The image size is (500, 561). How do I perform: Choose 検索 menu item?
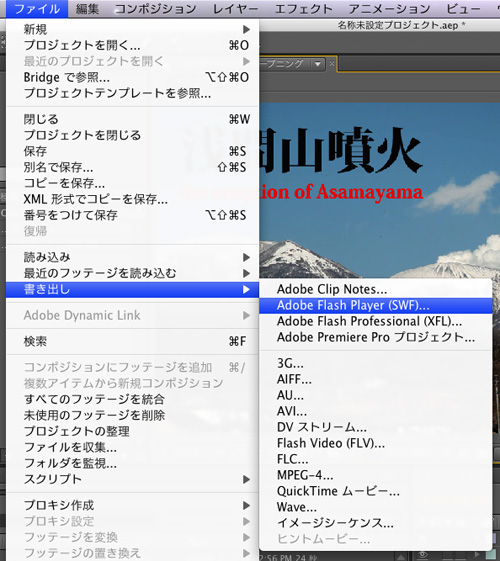coord(132,341)
